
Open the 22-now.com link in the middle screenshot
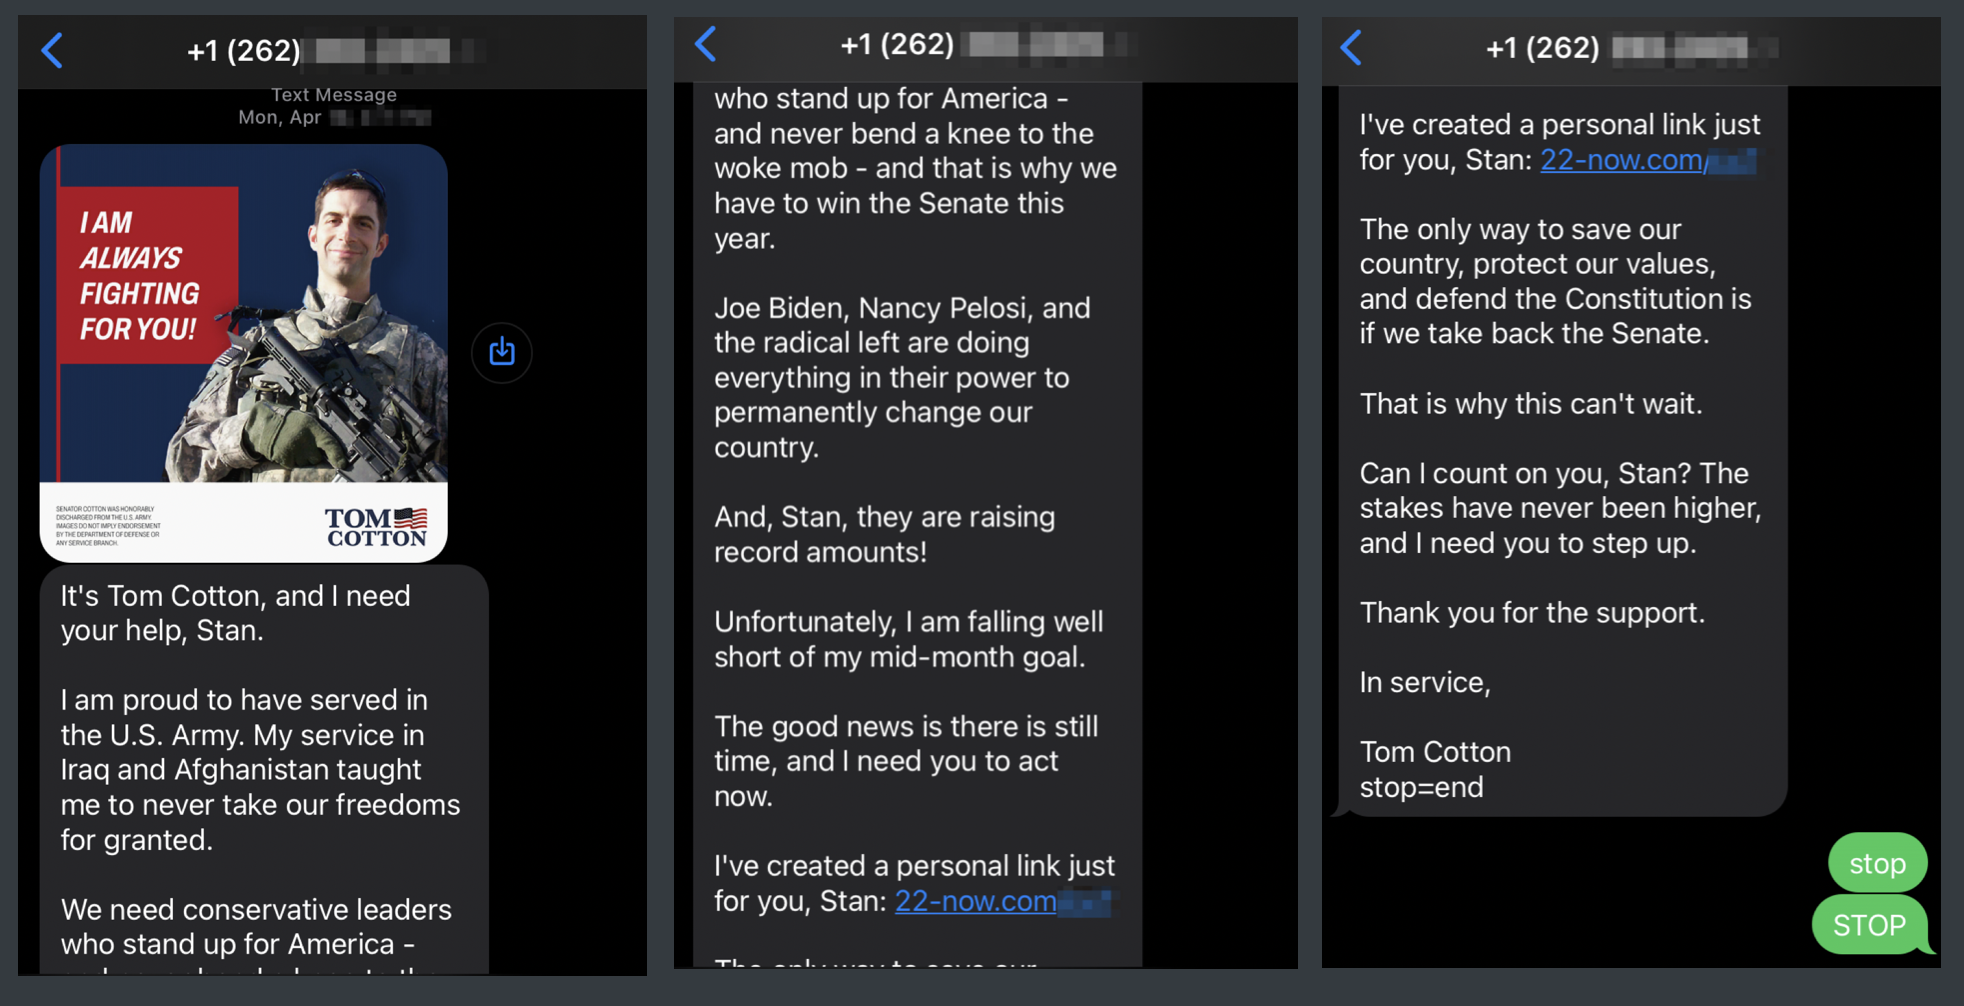pos(975,901)
